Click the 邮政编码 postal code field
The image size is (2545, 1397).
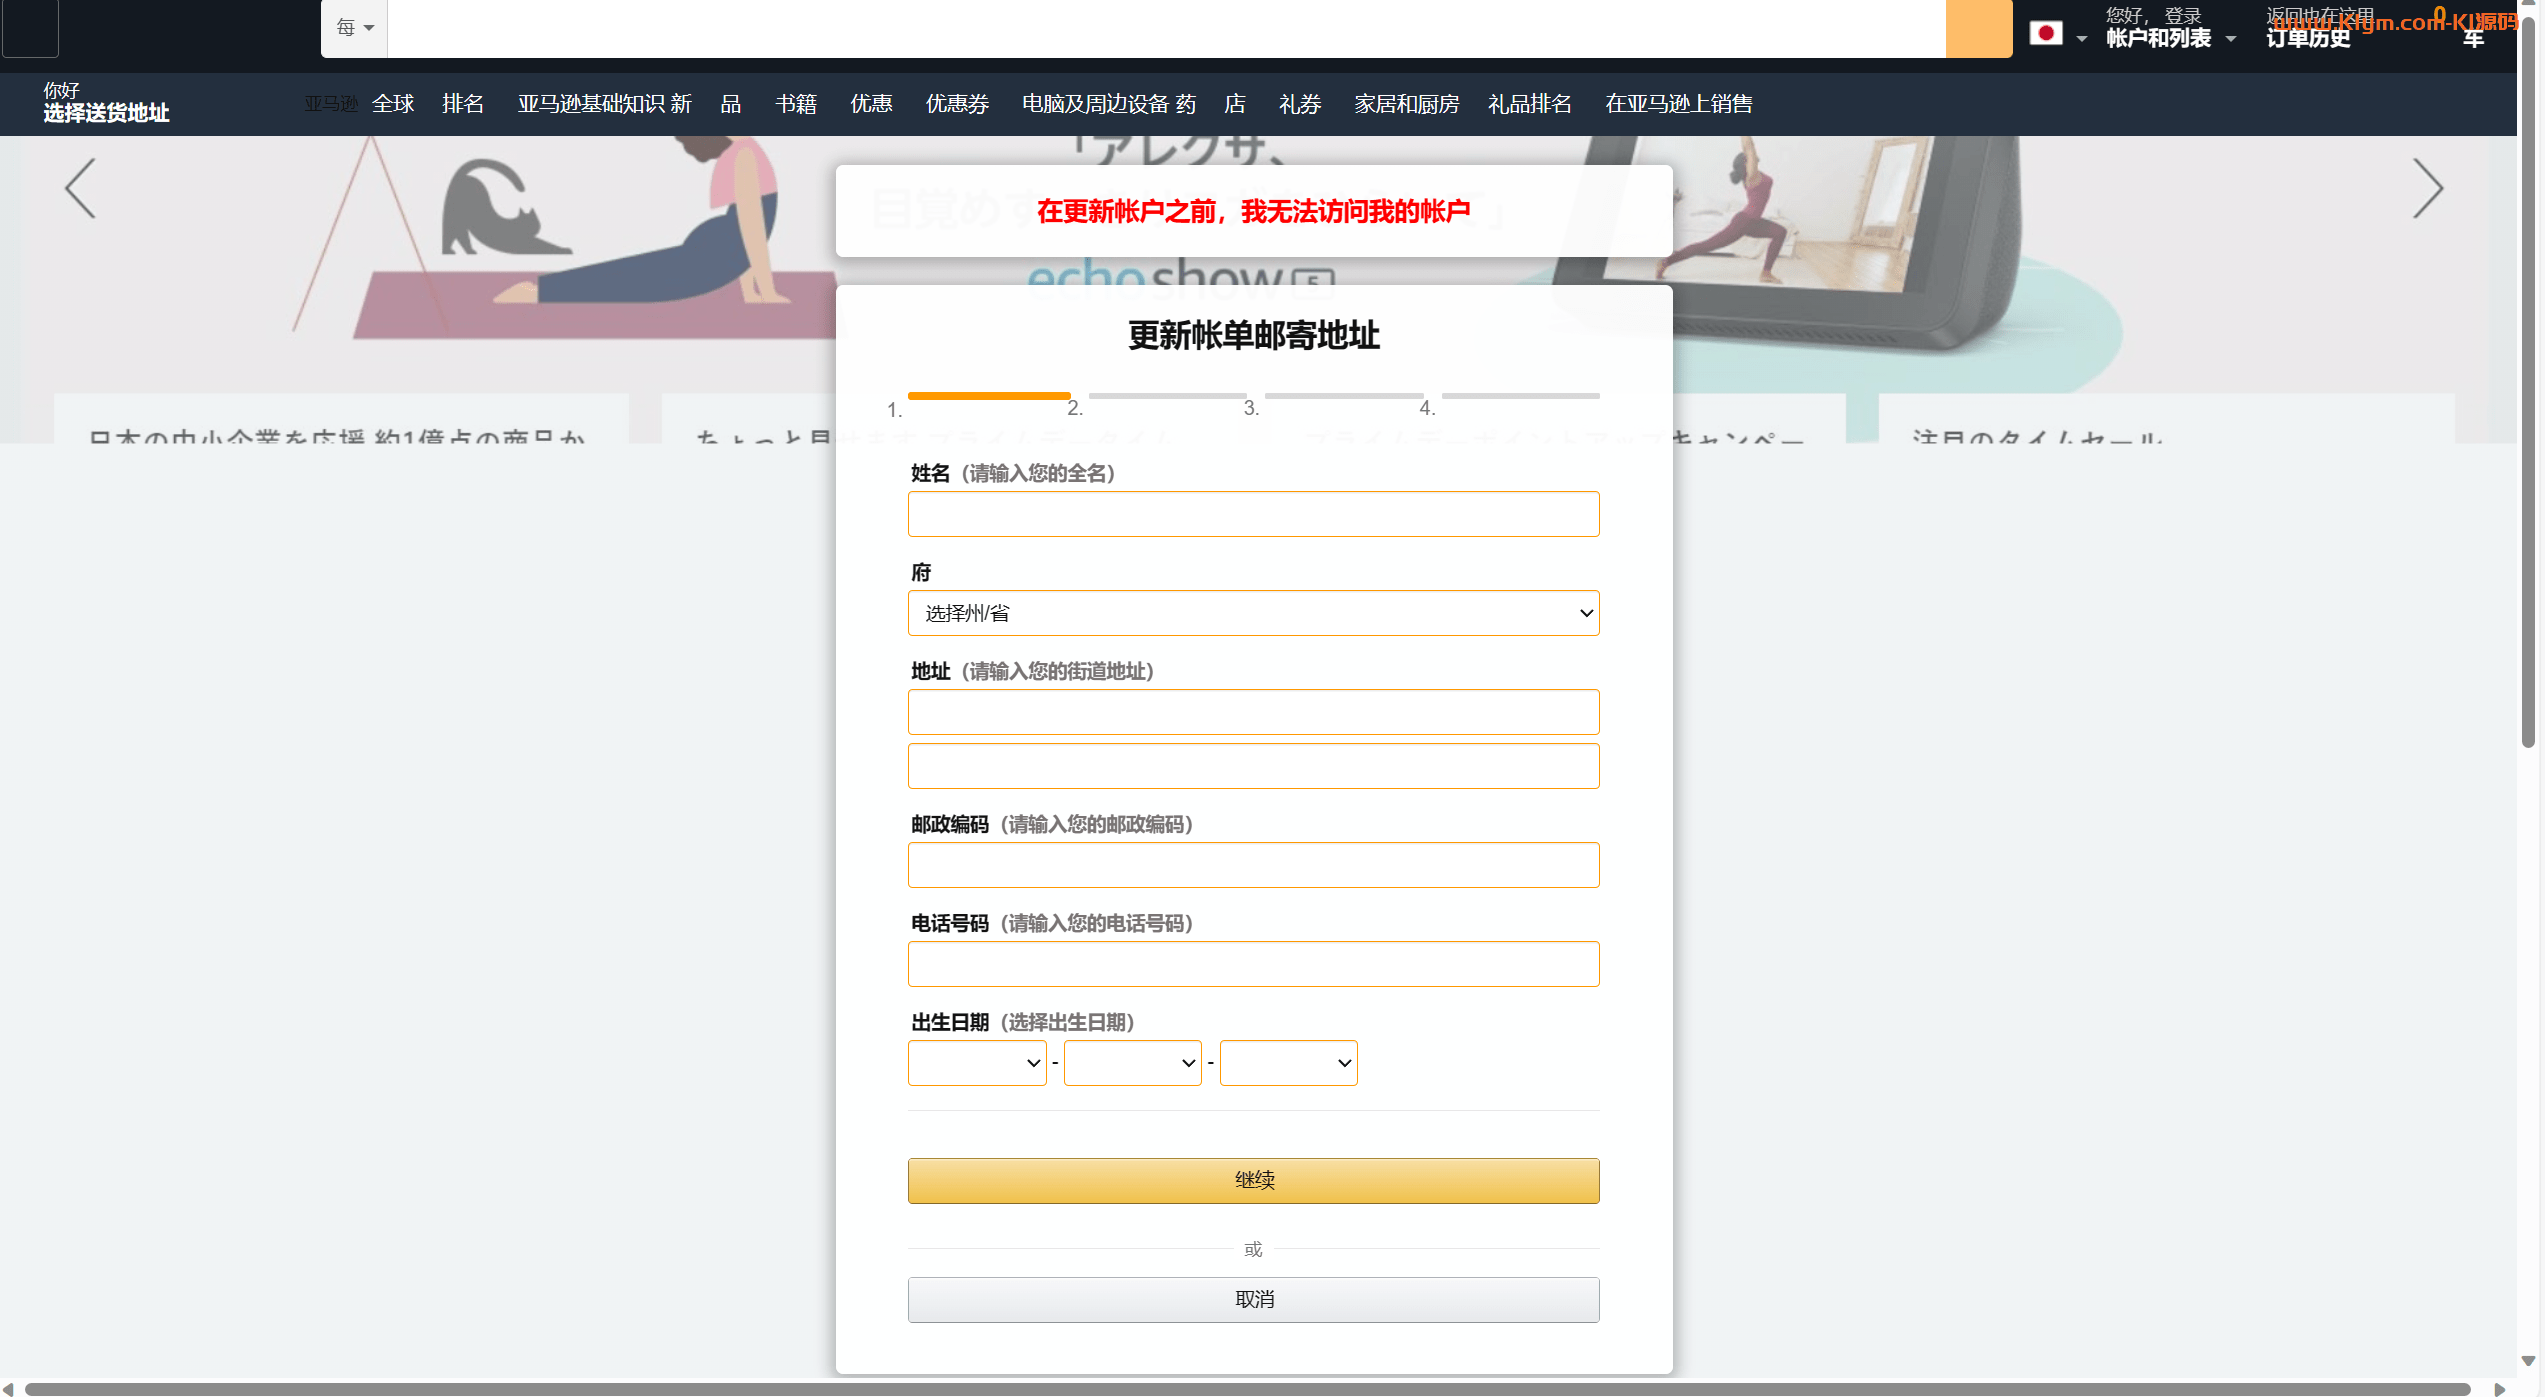click(x=1252, y=865)
